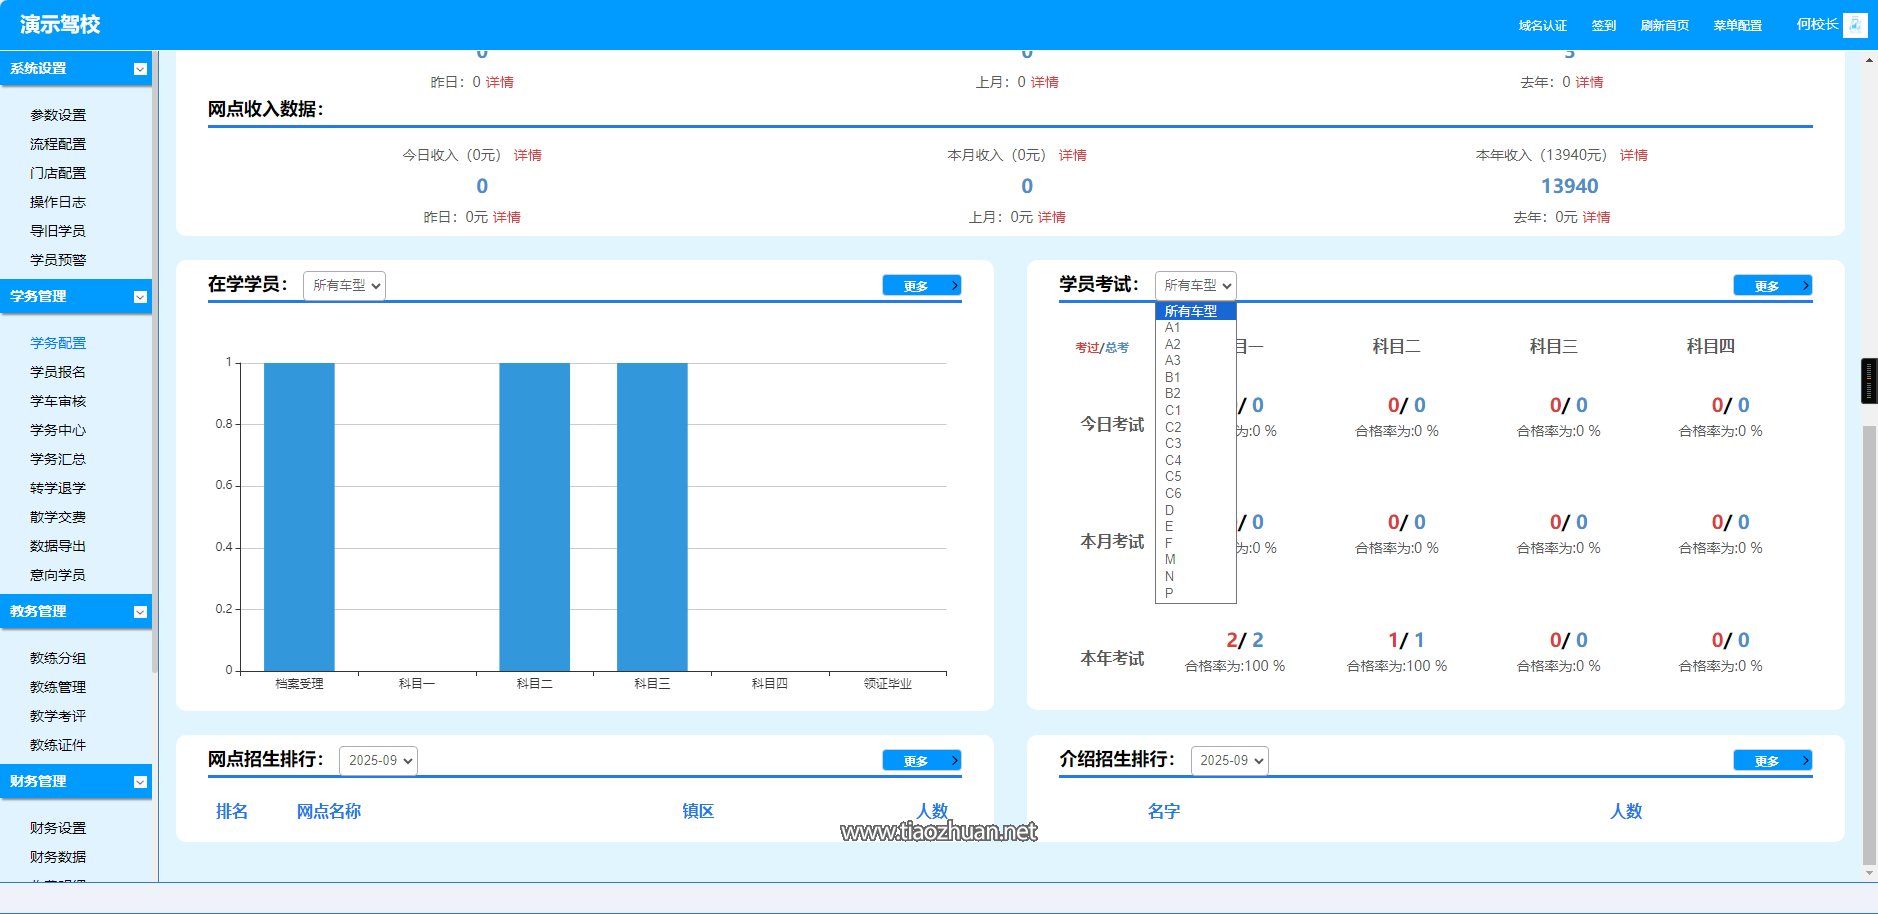Select A1 in the vehicle type list
The image size is (1878, 914).
click(1195, 328)
